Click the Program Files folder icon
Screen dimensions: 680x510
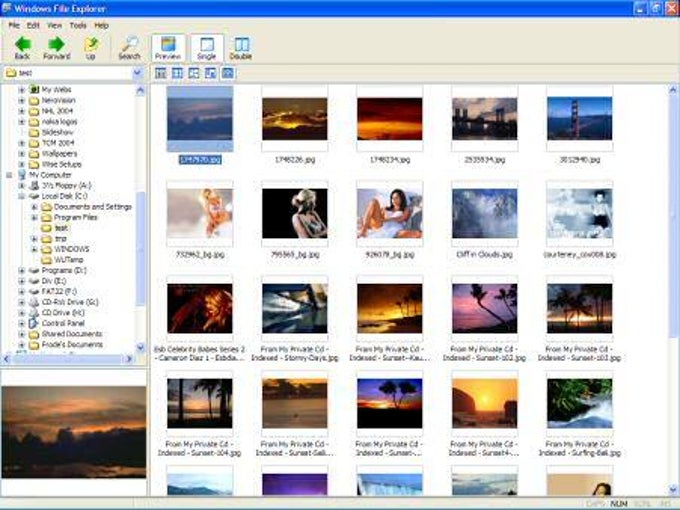pos(46,217)
